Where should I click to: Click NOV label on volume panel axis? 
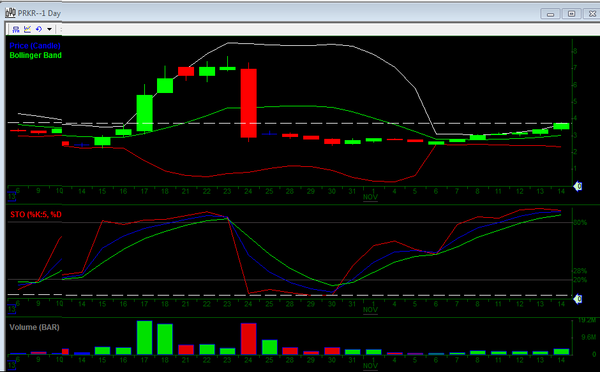370,365
